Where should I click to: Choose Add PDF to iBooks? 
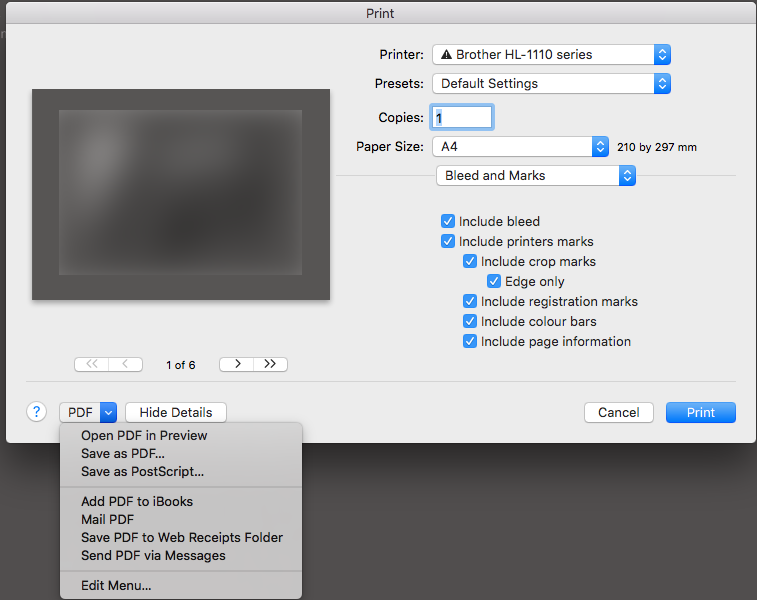tap(181, 502)
